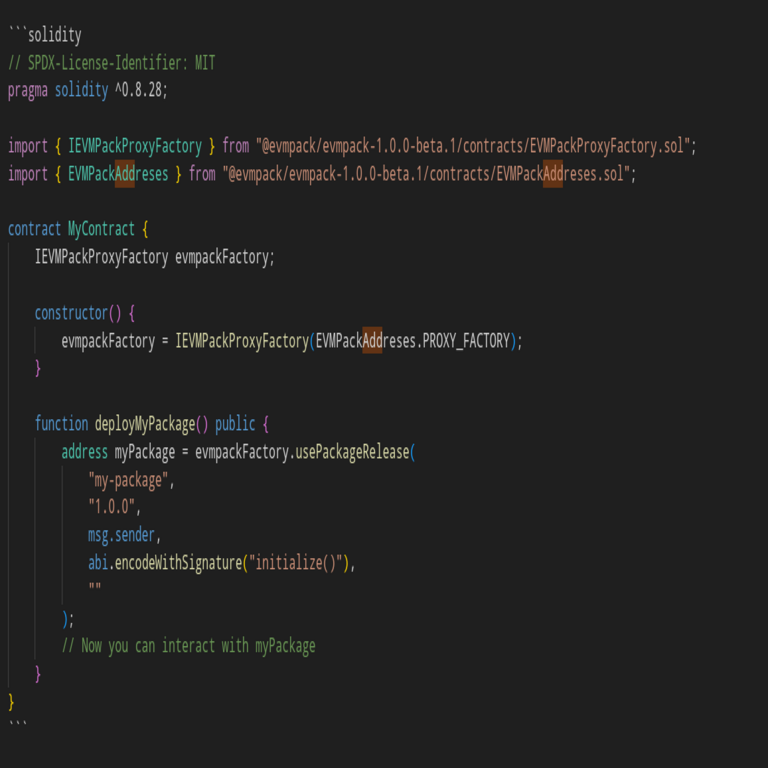Viewport: 768px width, 768px height.
Task: Click the "evmpackFactory;" state variable declaration
Action: point(224,257)
